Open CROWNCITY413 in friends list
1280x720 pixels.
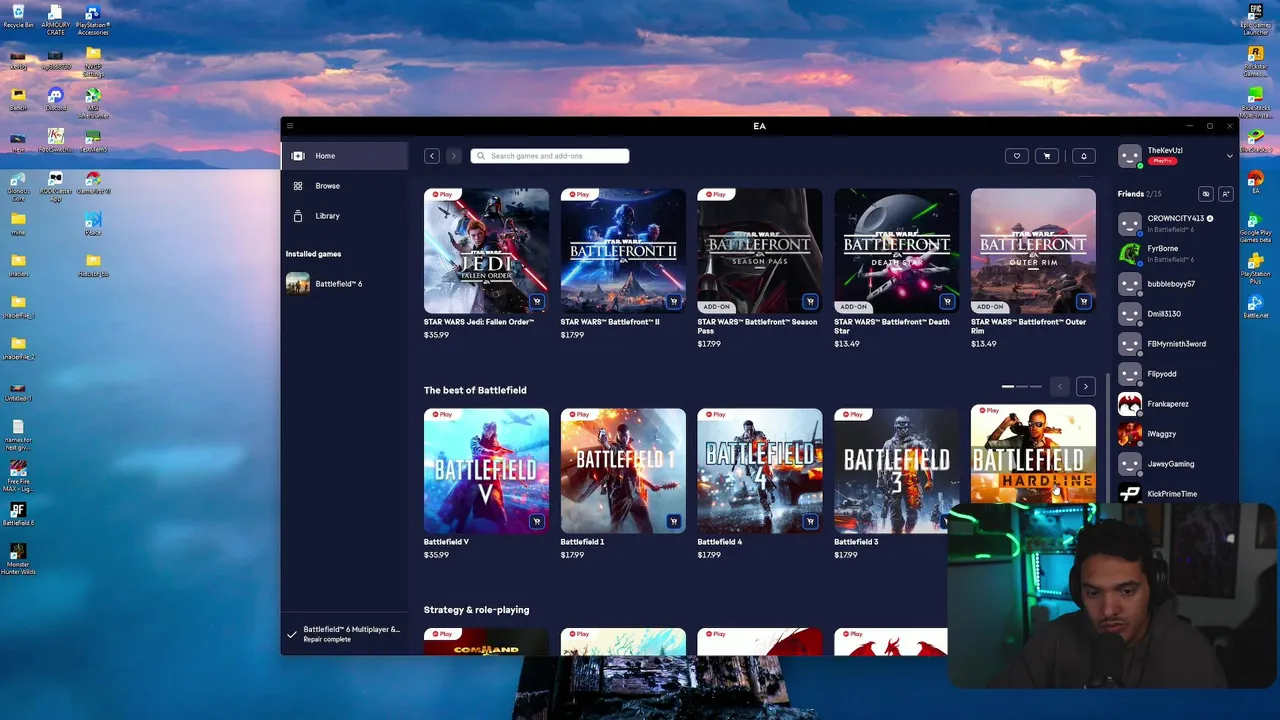coord(1177,224)
